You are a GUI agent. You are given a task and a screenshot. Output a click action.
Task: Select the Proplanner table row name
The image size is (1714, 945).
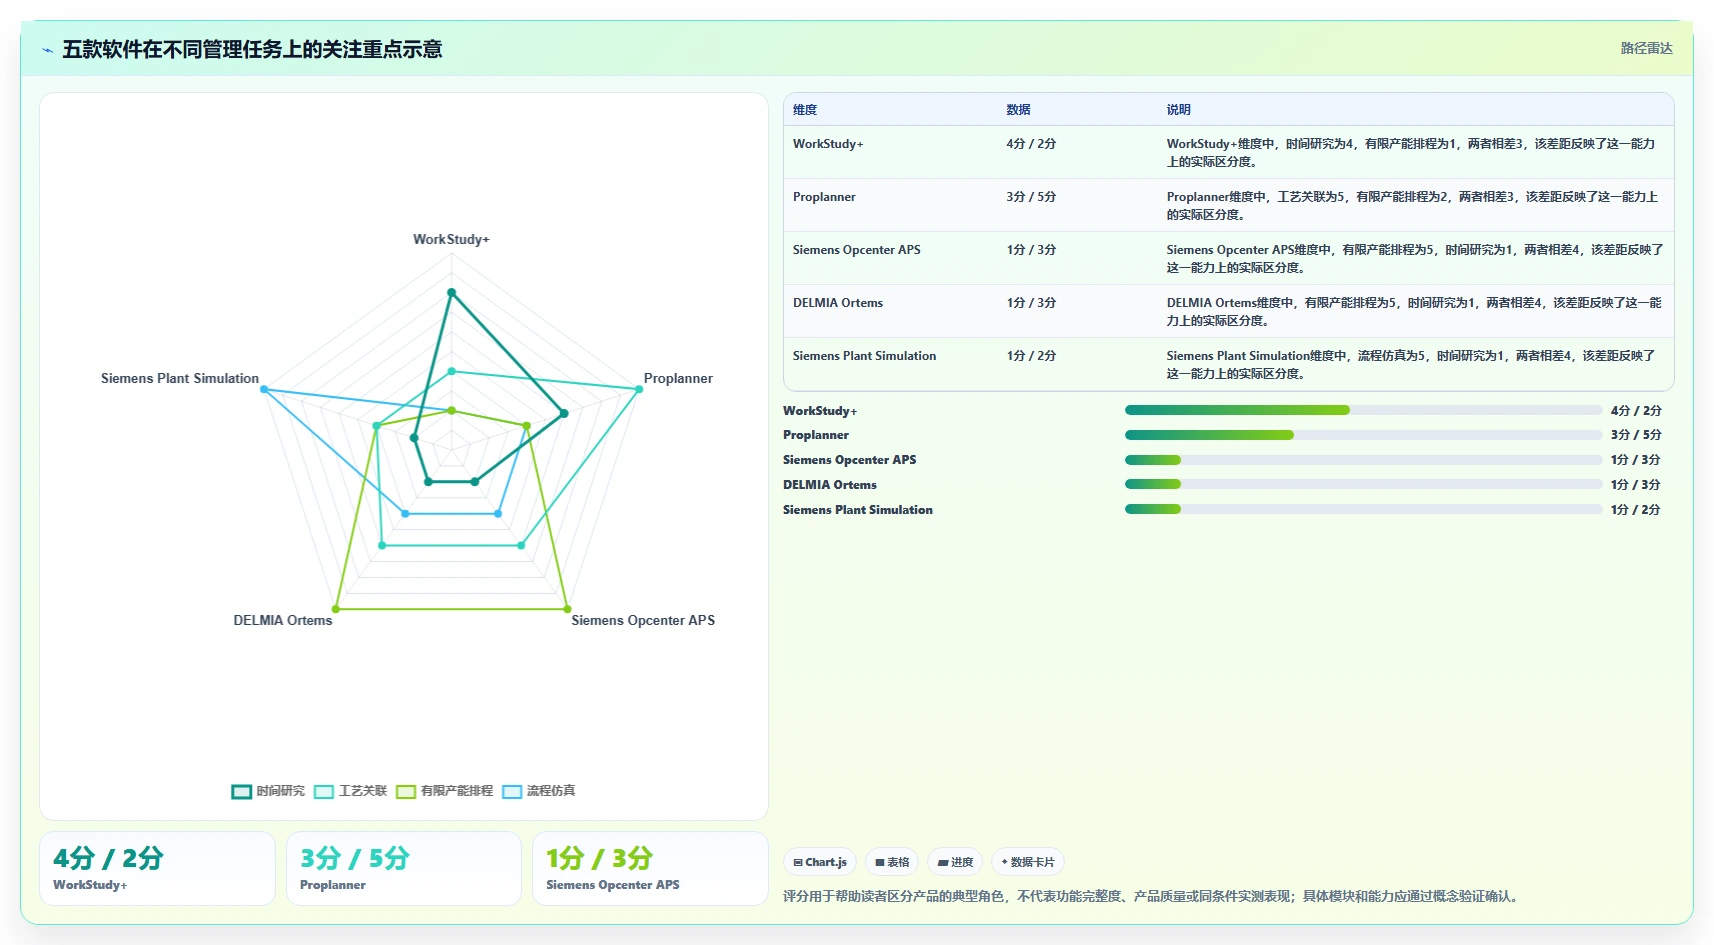pos(824,197)
